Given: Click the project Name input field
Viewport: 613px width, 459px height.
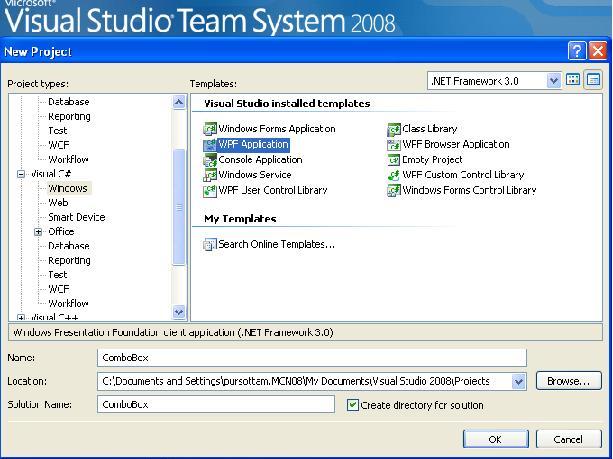Looking at the screenshot, I should tap(312, 358).
